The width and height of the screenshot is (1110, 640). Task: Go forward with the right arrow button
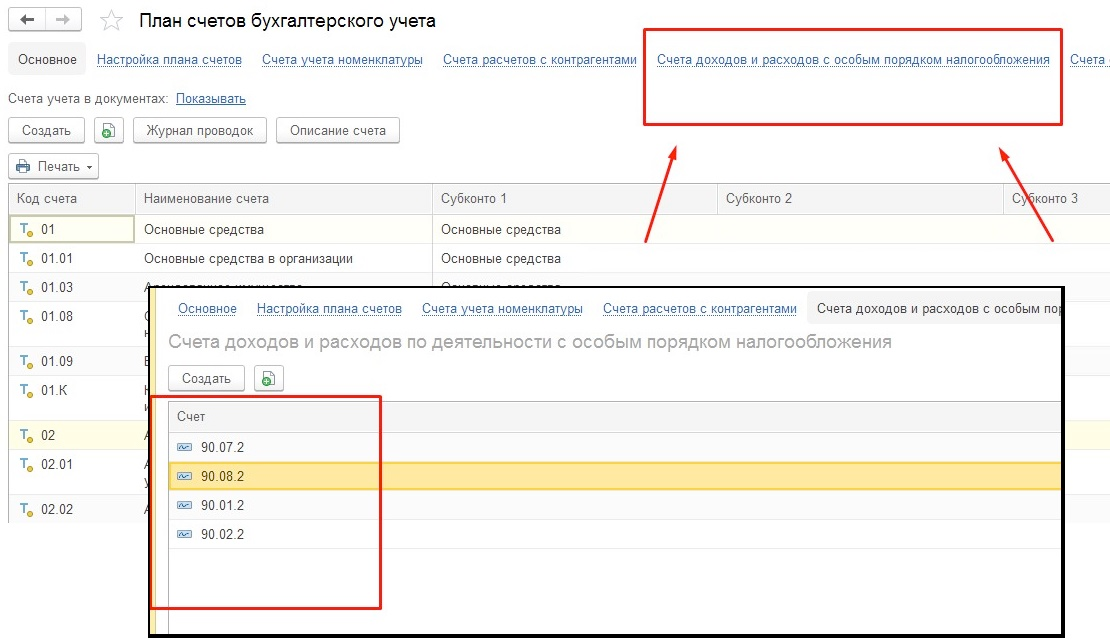coord(64,20)
